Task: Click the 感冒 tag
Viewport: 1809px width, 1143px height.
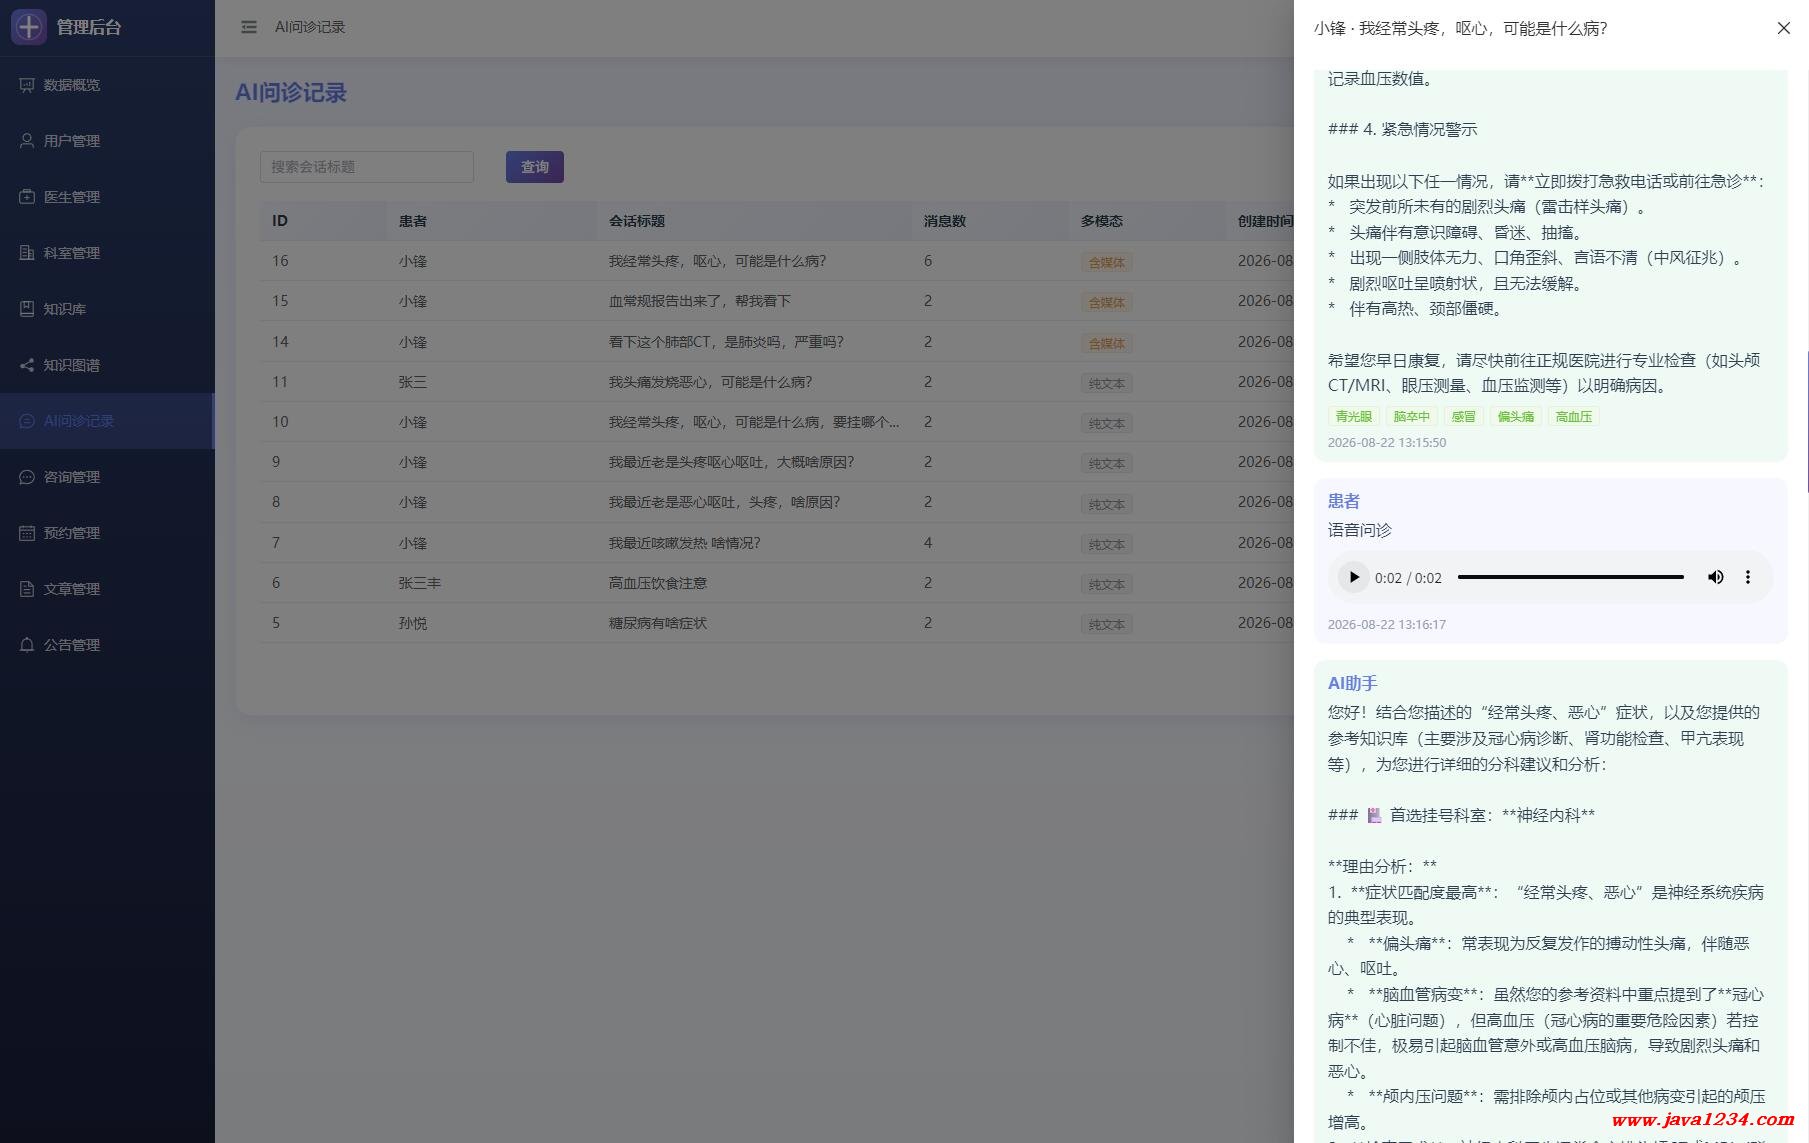Action: coord(1463,417)
